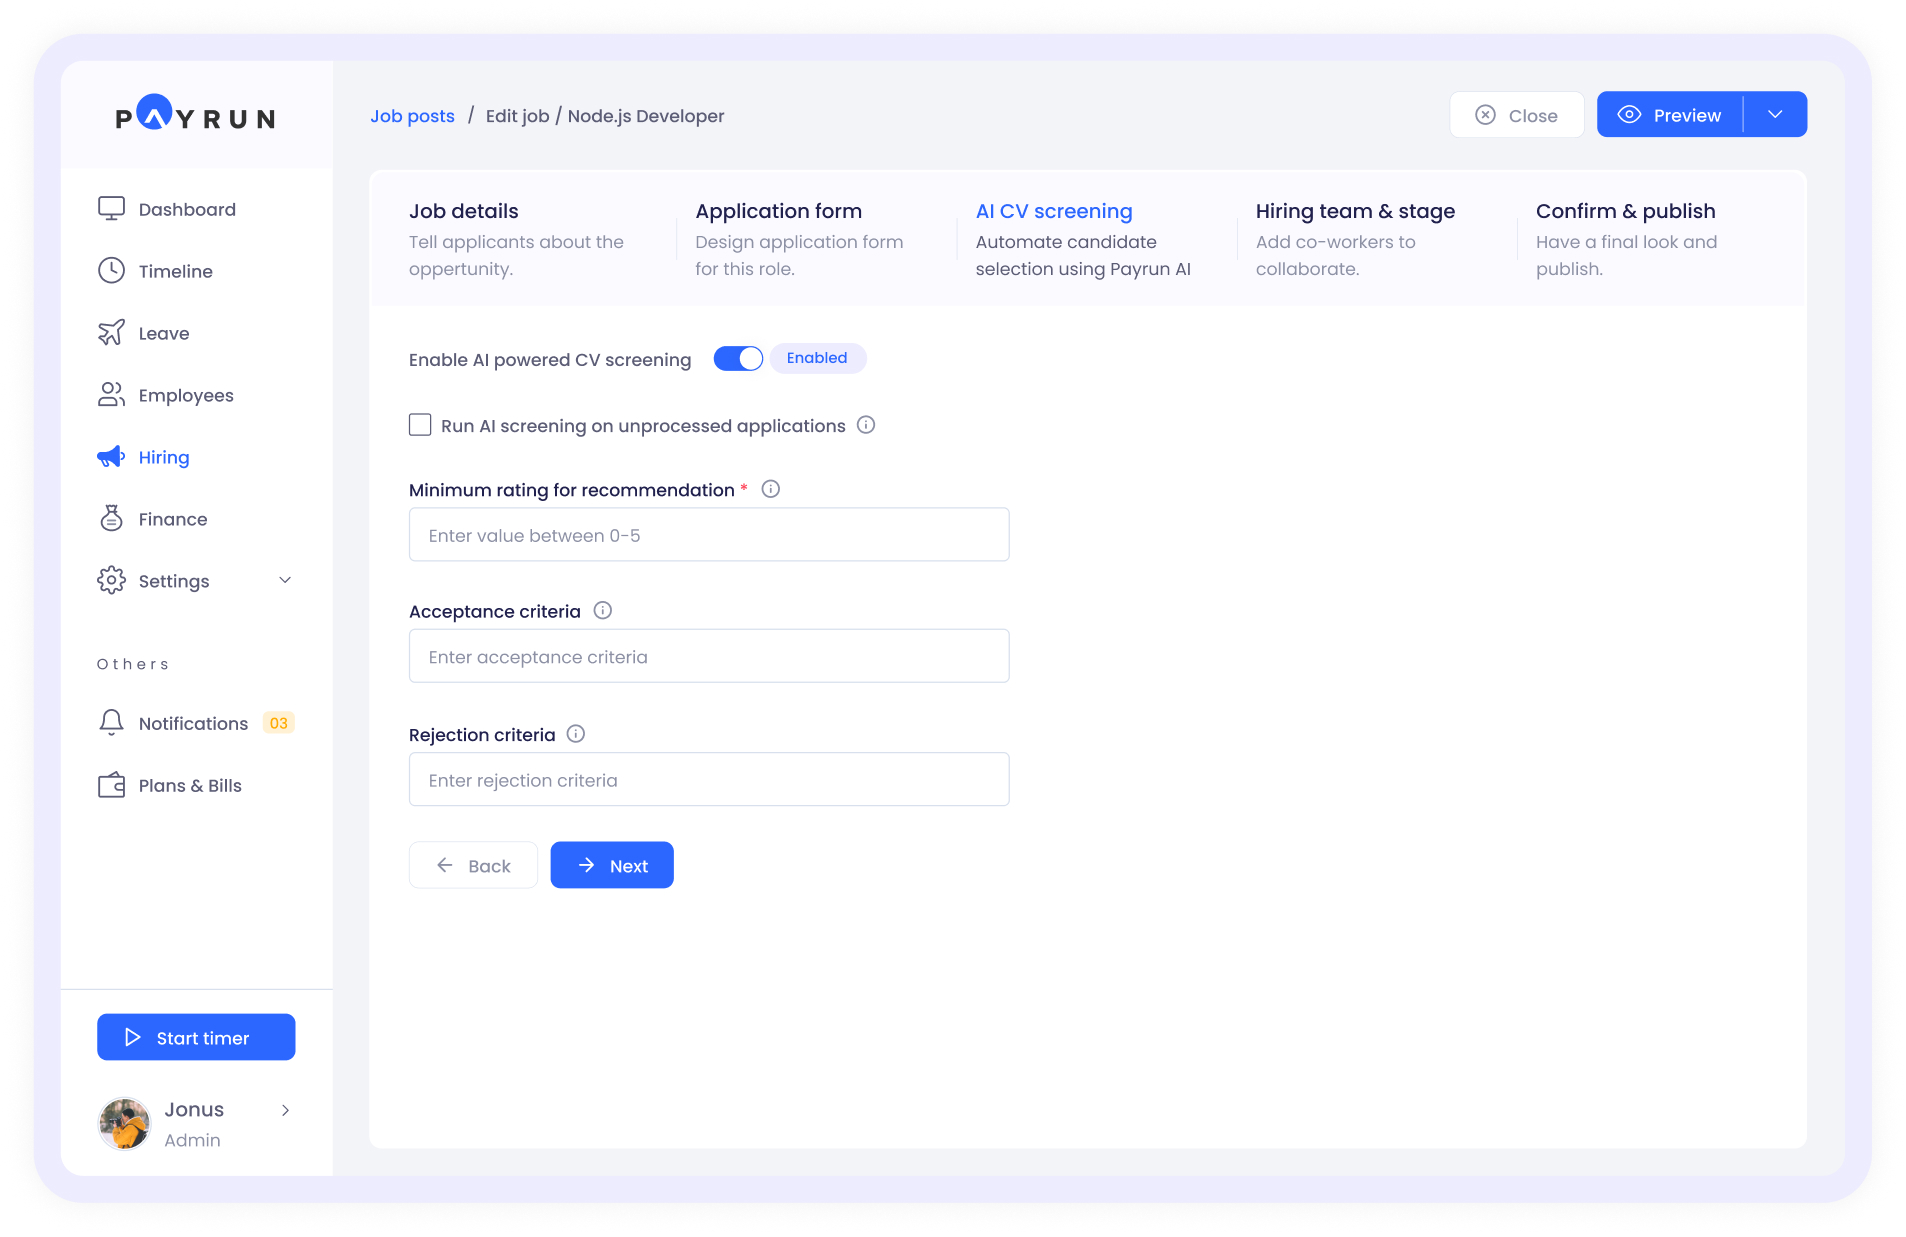Click the Dashboard monitor icon in sidebar
1906x1237 pixels.
tap(111, 209)
